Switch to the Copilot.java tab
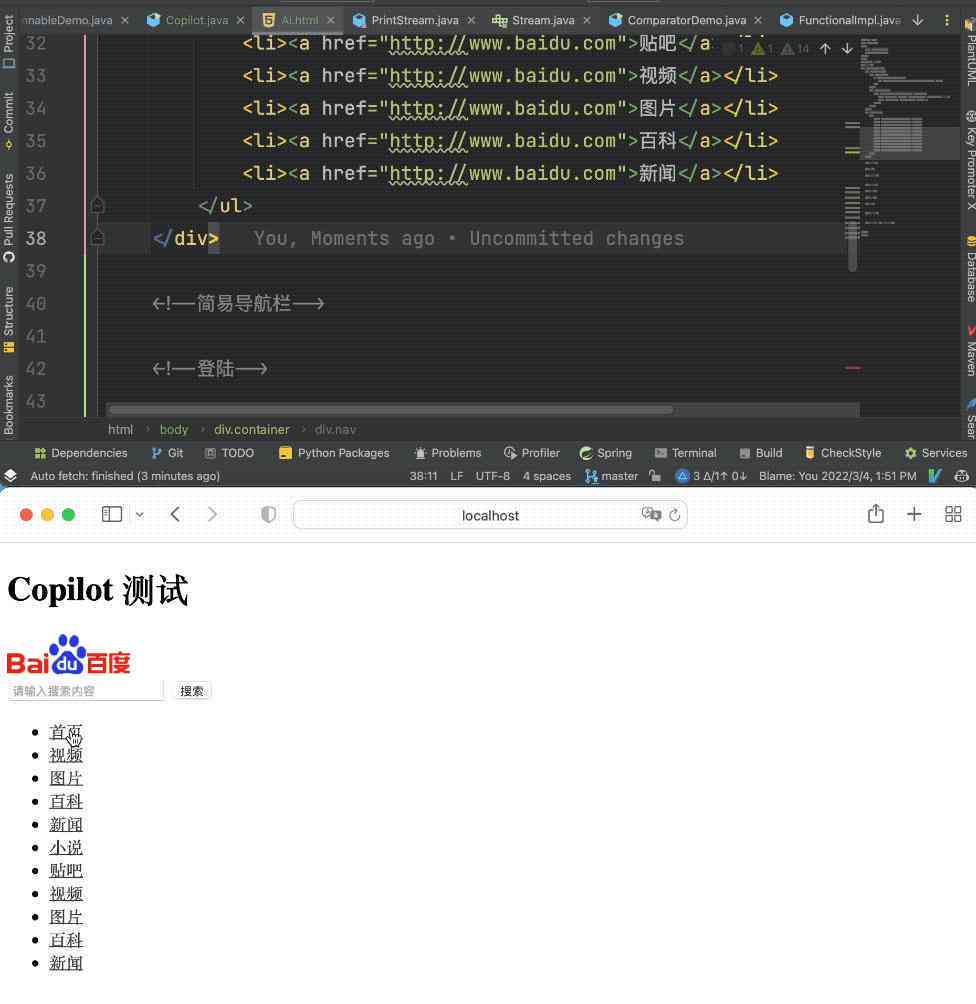976x1004 pixels. click(197, 20)
